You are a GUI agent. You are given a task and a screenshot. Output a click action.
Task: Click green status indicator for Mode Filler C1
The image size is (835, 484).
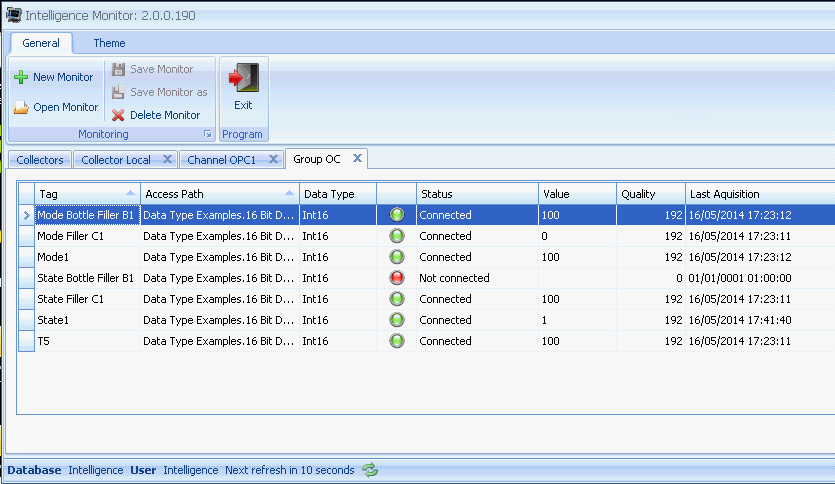pyautogui.click(x=397, y=236)
